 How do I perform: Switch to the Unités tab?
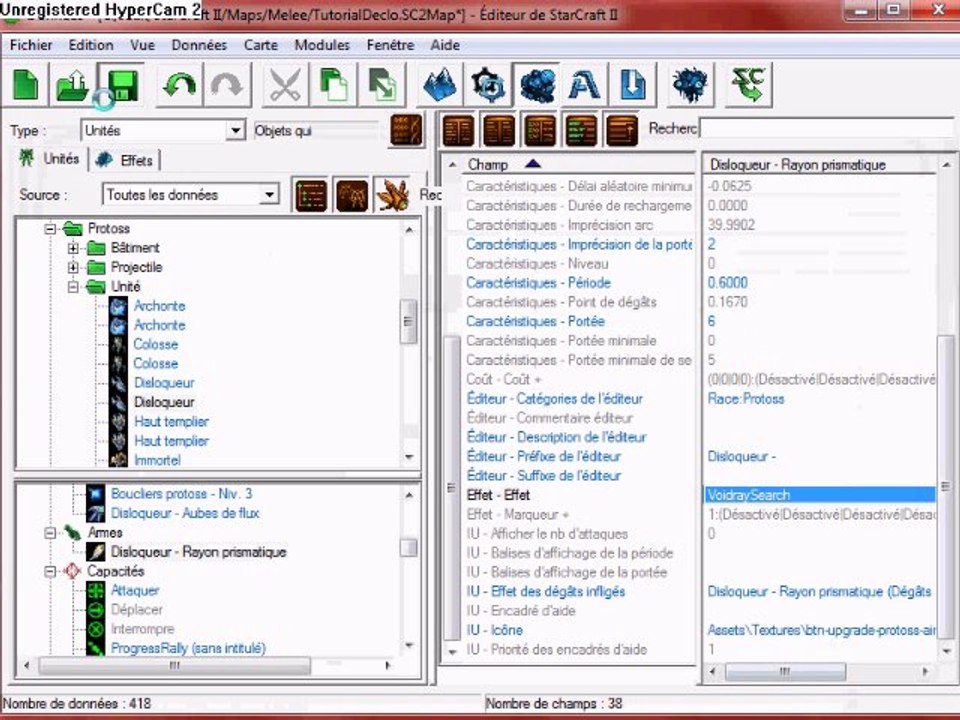[50, 159]
